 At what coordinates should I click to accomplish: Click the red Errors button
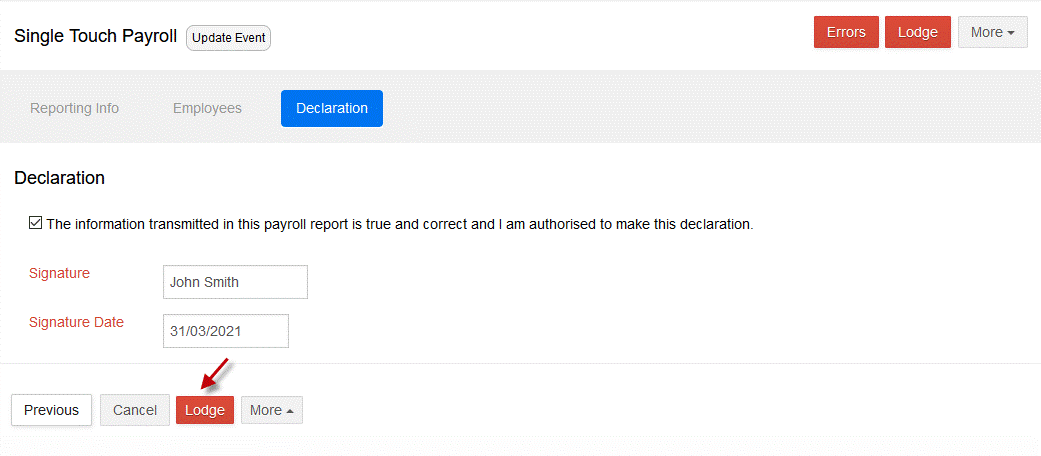[x=846, y=32]
